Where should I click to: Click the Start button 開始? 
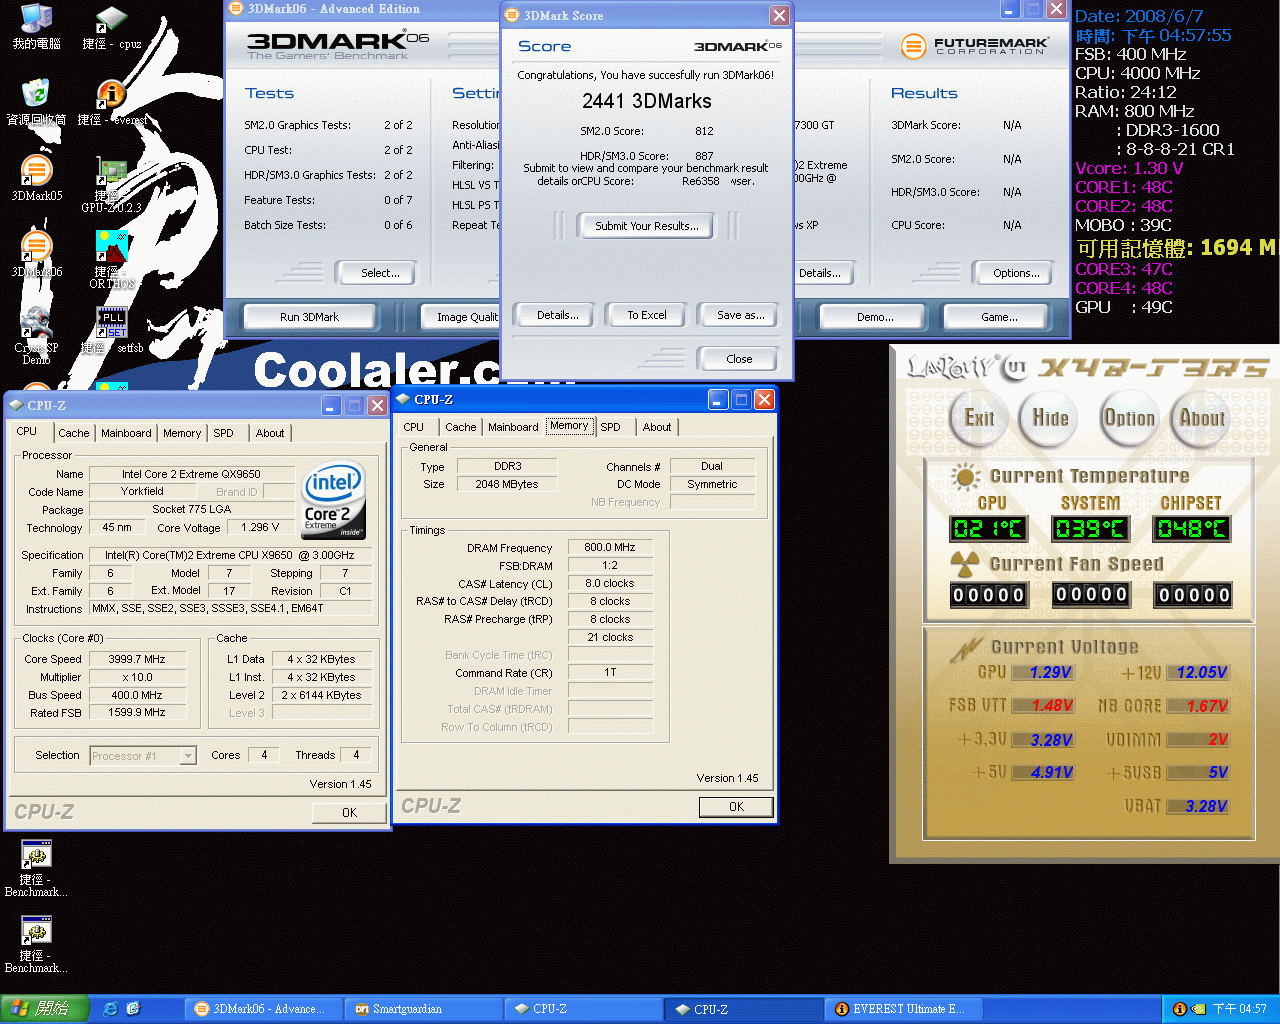point(45,1009)
